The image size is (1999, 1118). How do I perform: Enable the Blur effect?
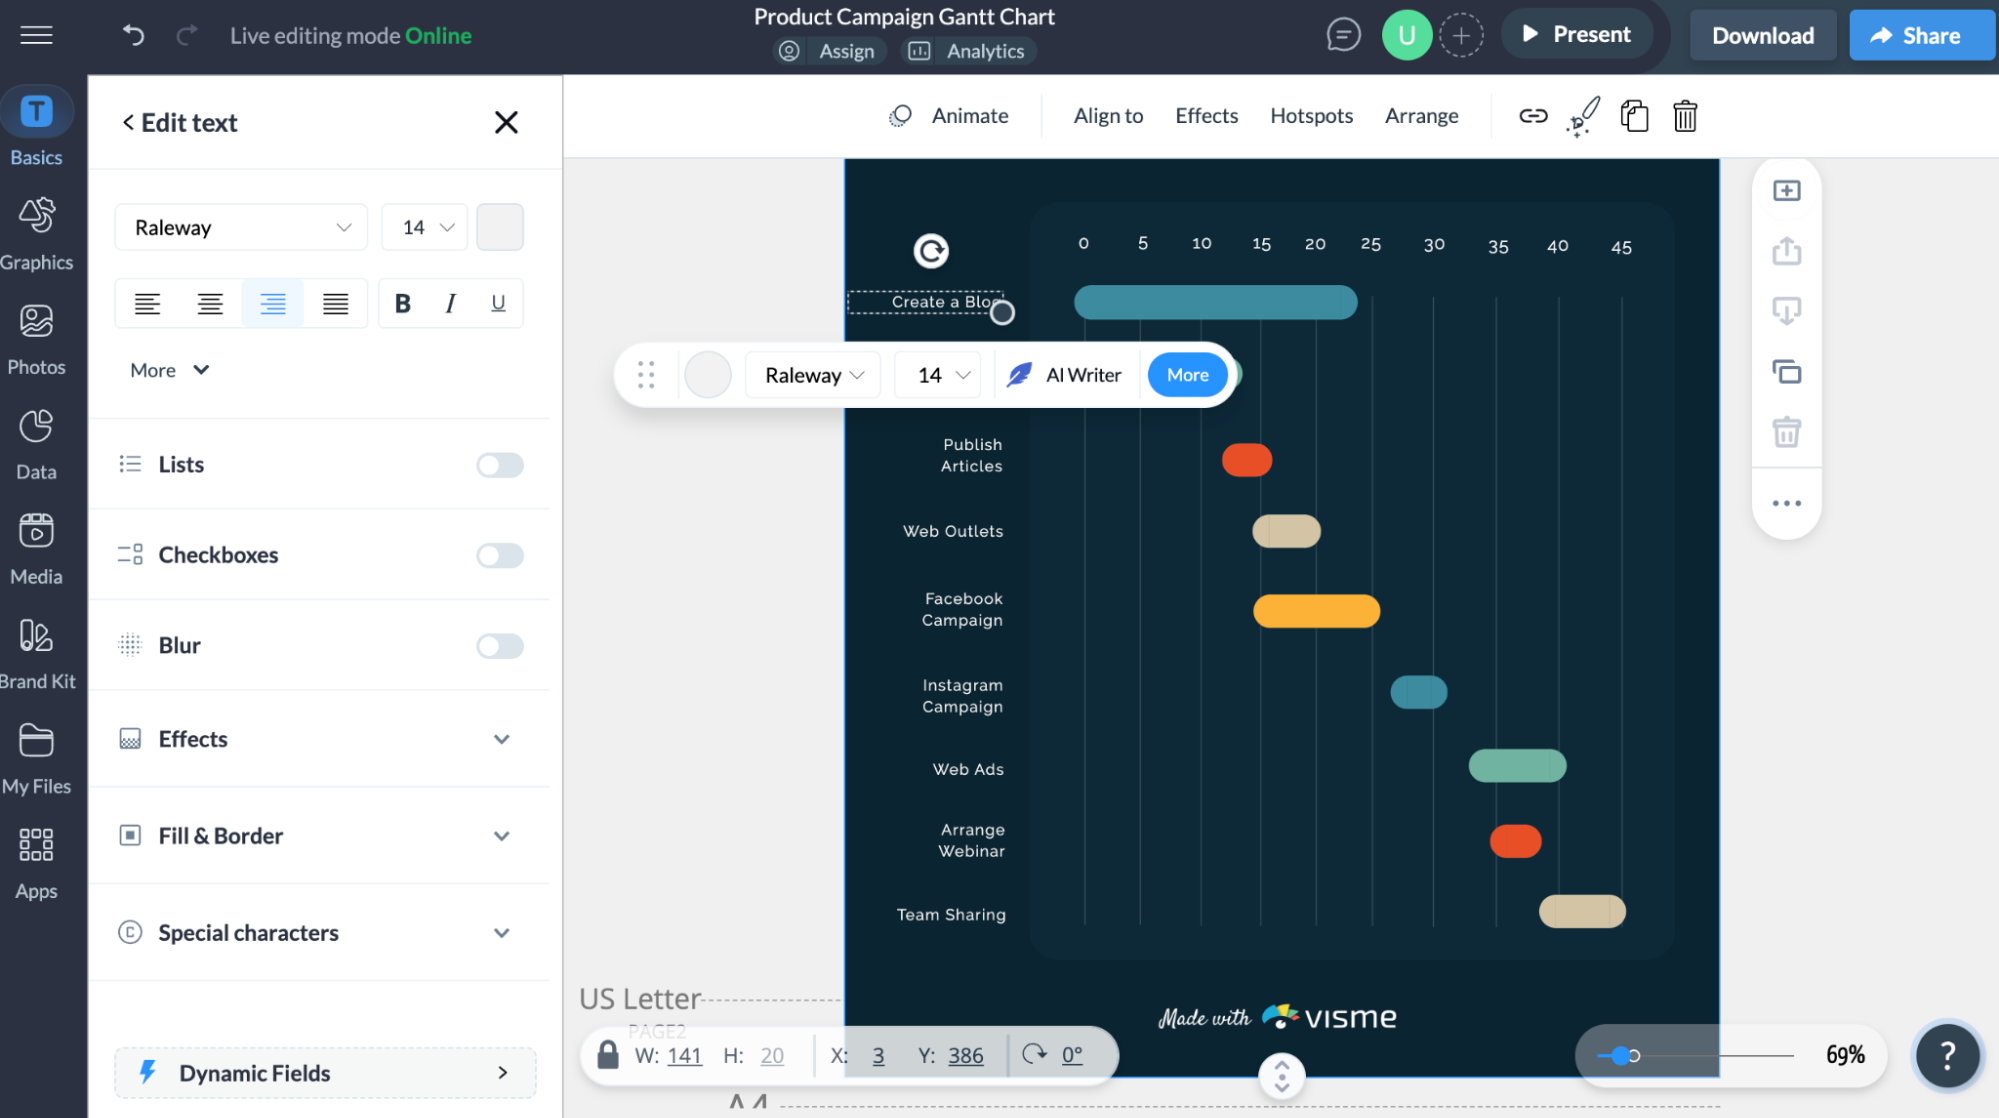pyautogui.click(x=499, y=645)
